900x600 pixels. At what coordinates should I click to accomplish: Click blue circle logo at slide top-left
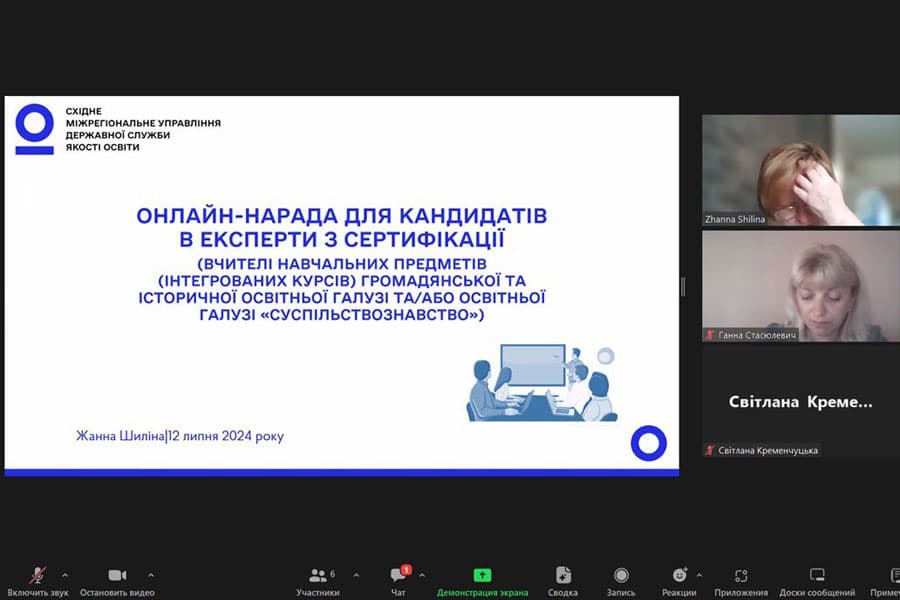coord(34,129)
